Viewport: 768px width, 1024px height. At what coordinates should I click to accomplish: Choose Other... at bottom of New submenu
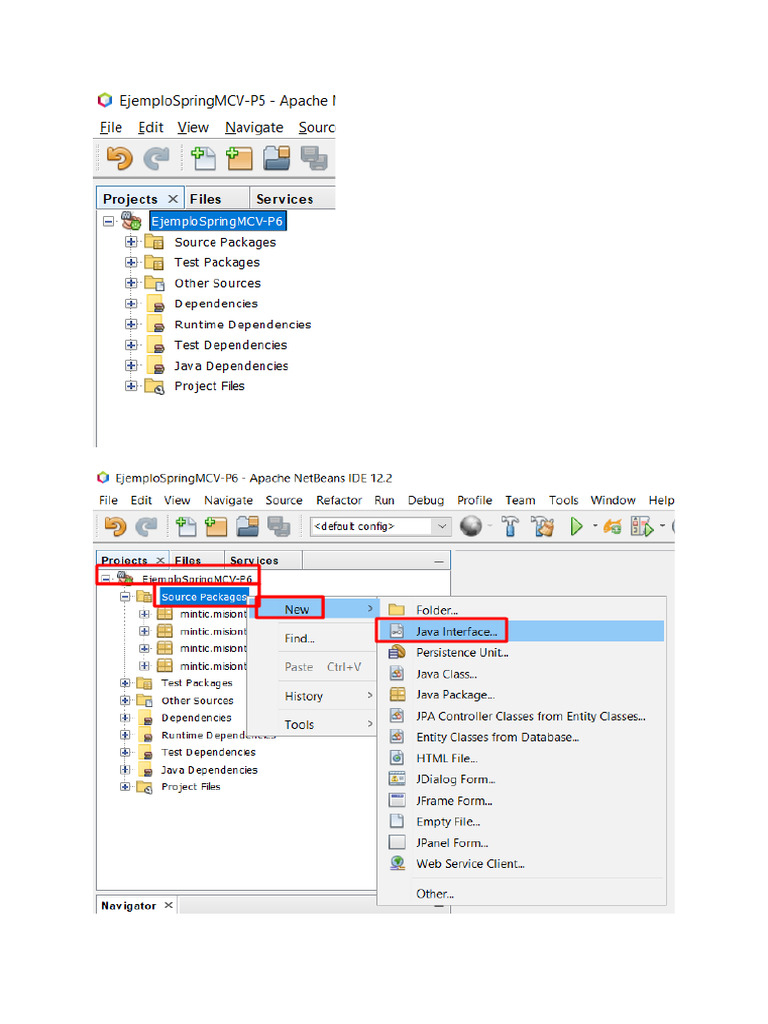point(435,894)
